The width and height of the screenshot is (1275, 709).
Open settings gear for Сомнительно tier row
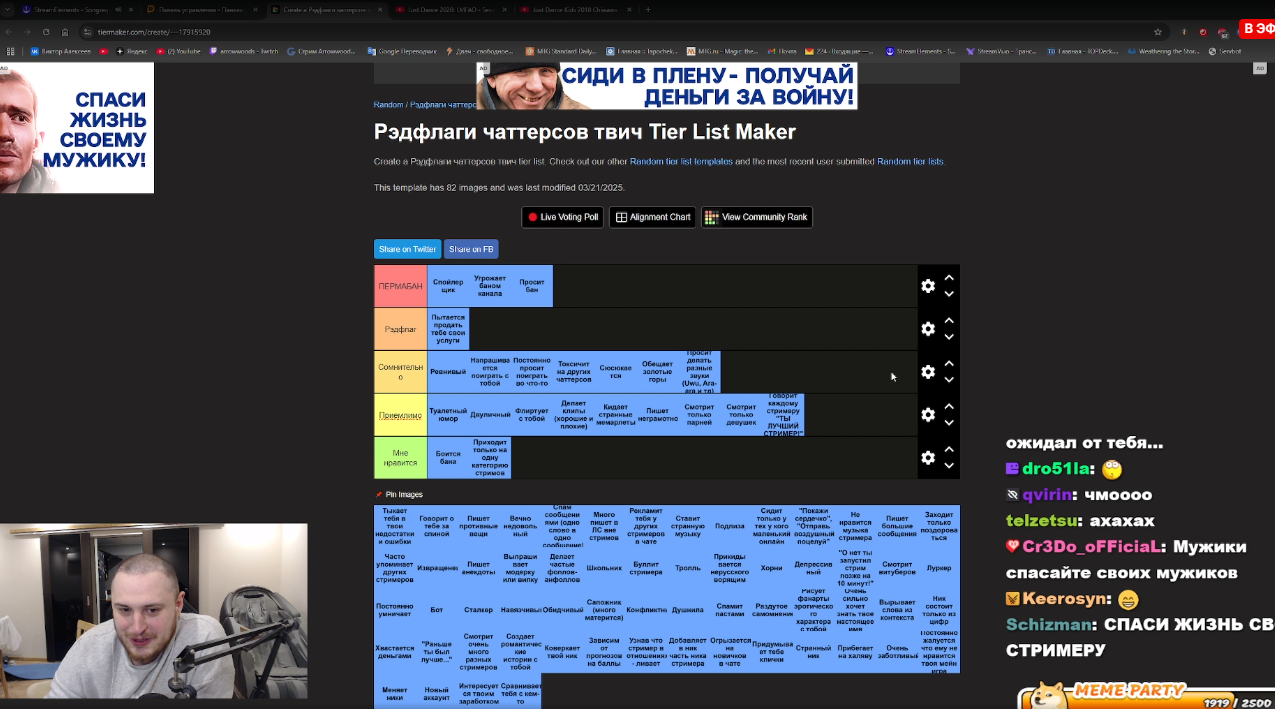click(928, 372)
